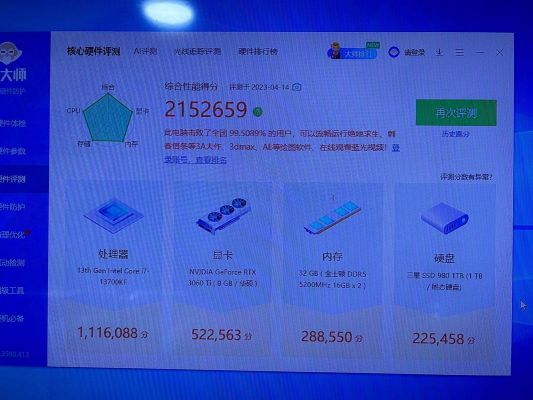The width and height of the screenshot is (533, 400).
Task: Click the 鲁大师 logo in the sidebar
Action: click(12, 62)
